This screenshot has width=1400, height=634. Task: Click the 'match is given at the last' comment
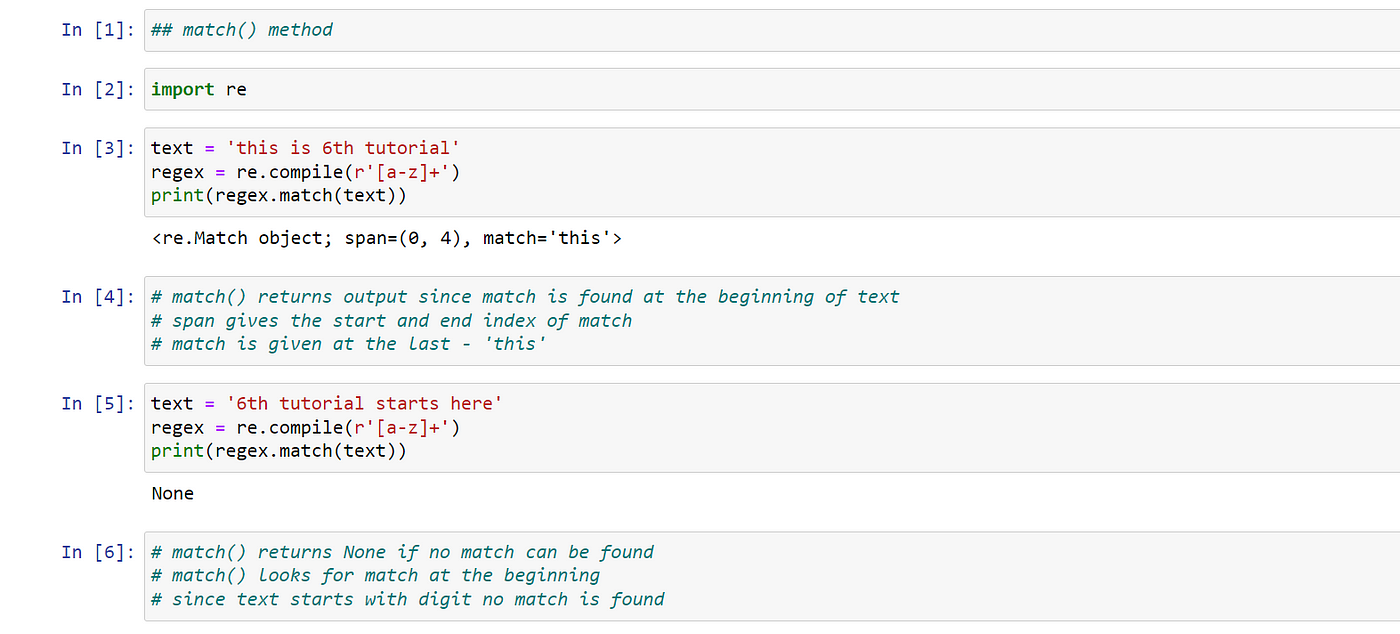[349, 344]
